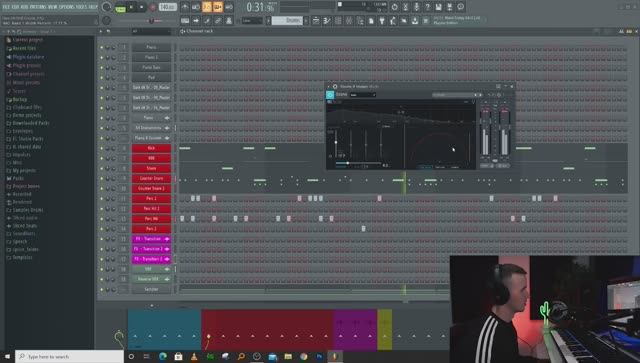The width and height of the screenshot is (640, 363).
Task: Mute the Perc 1 channel LED
Action: click(102, 198)
